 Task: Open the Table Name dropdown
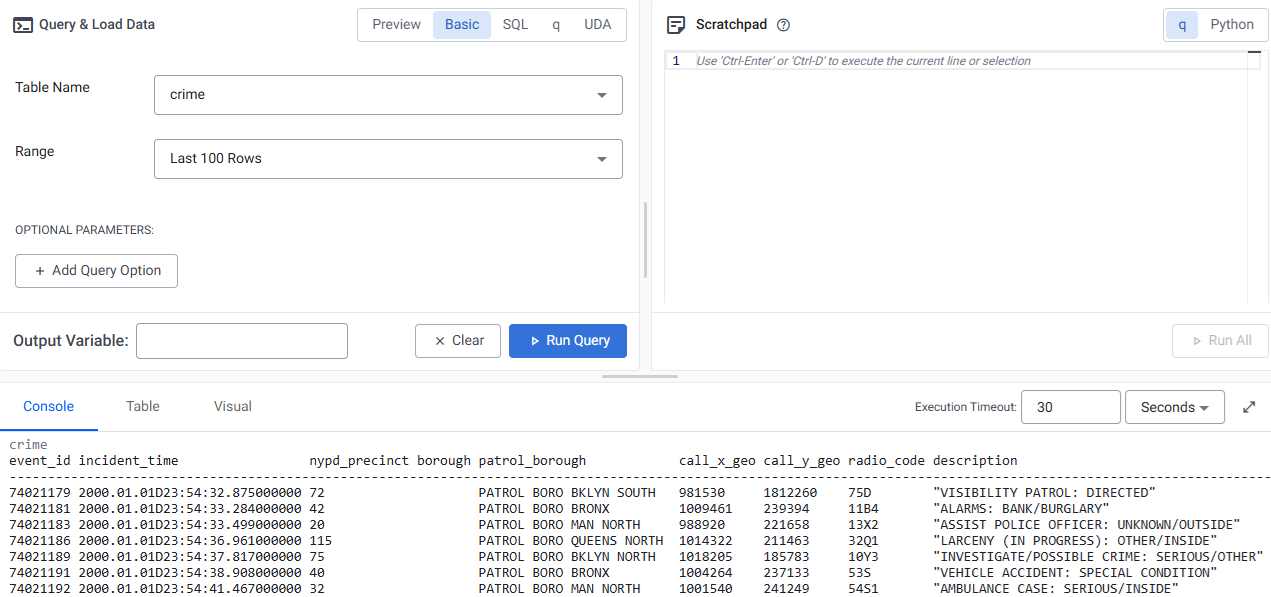pyautogui.click(x=601, y=94)
